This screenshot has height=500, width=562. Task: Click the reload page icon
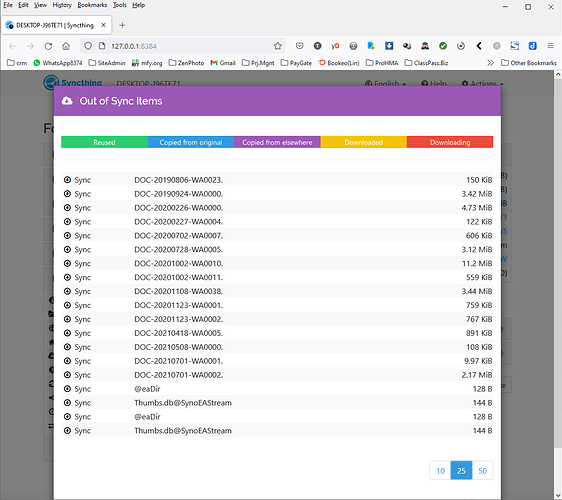(48, 46)
